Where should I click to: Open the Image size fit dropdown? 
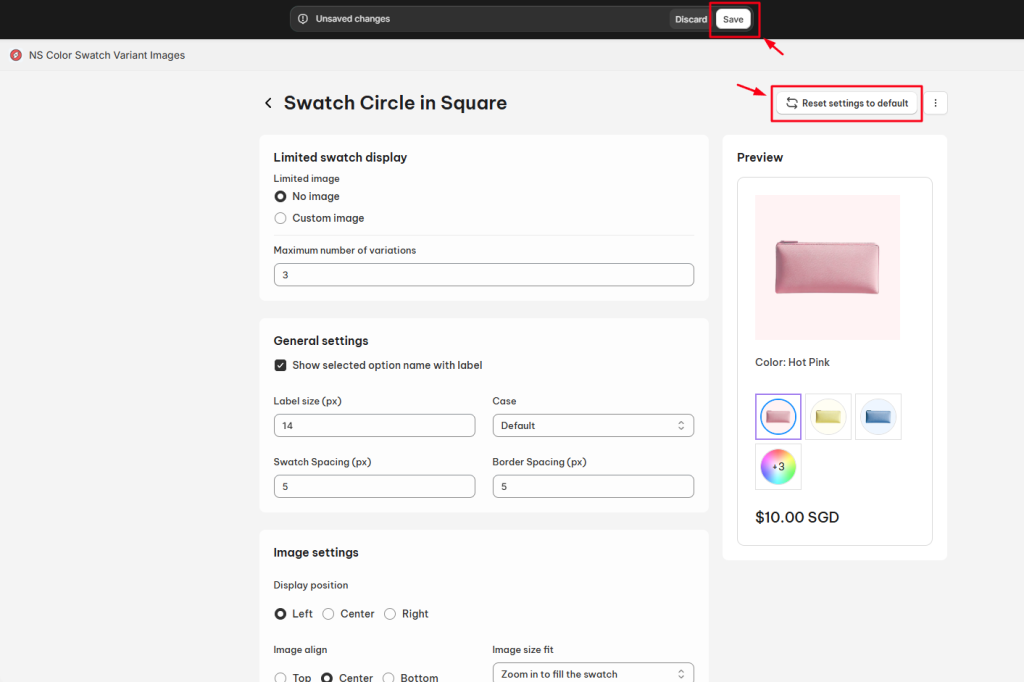(x=593, y=673)
